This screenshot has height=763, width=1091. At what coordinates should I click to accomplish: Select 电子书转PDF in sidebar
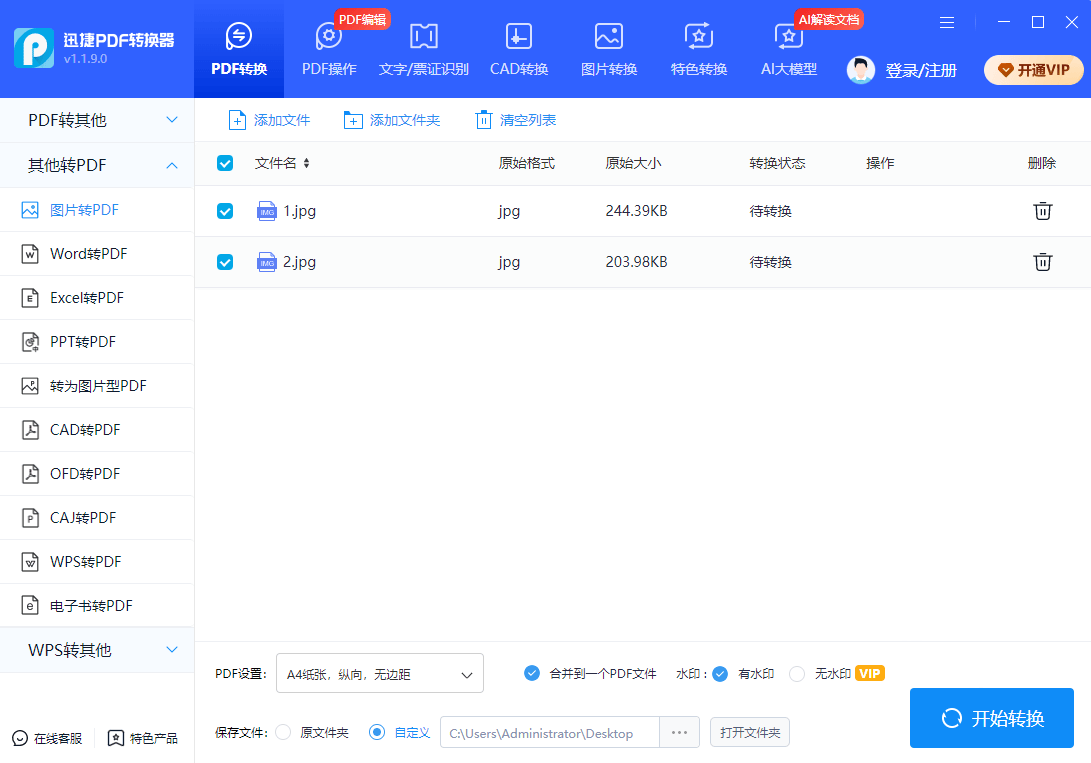point(97,606)
